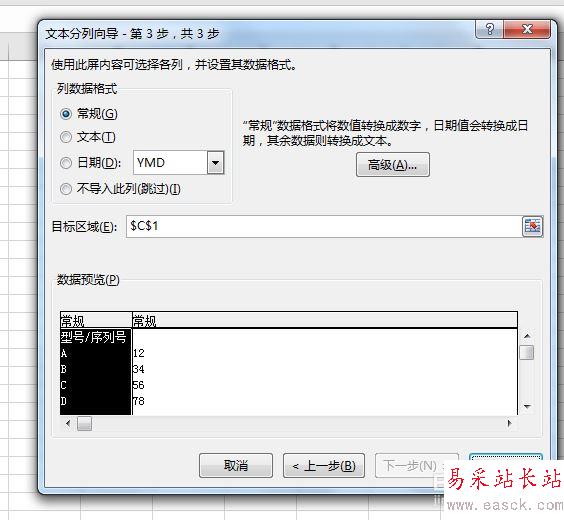Image resolution: width=564 pixels, height=520 pixels.
Task: Open the YMD date format dropdown
Action: click(x=215, y=163)
